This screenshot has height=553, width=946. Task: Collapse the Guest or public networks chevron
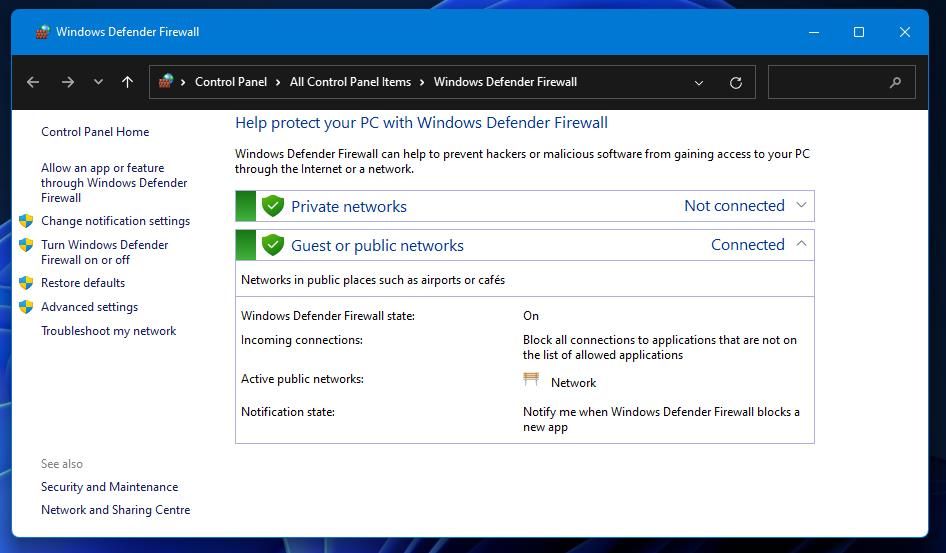click(801, 244)
